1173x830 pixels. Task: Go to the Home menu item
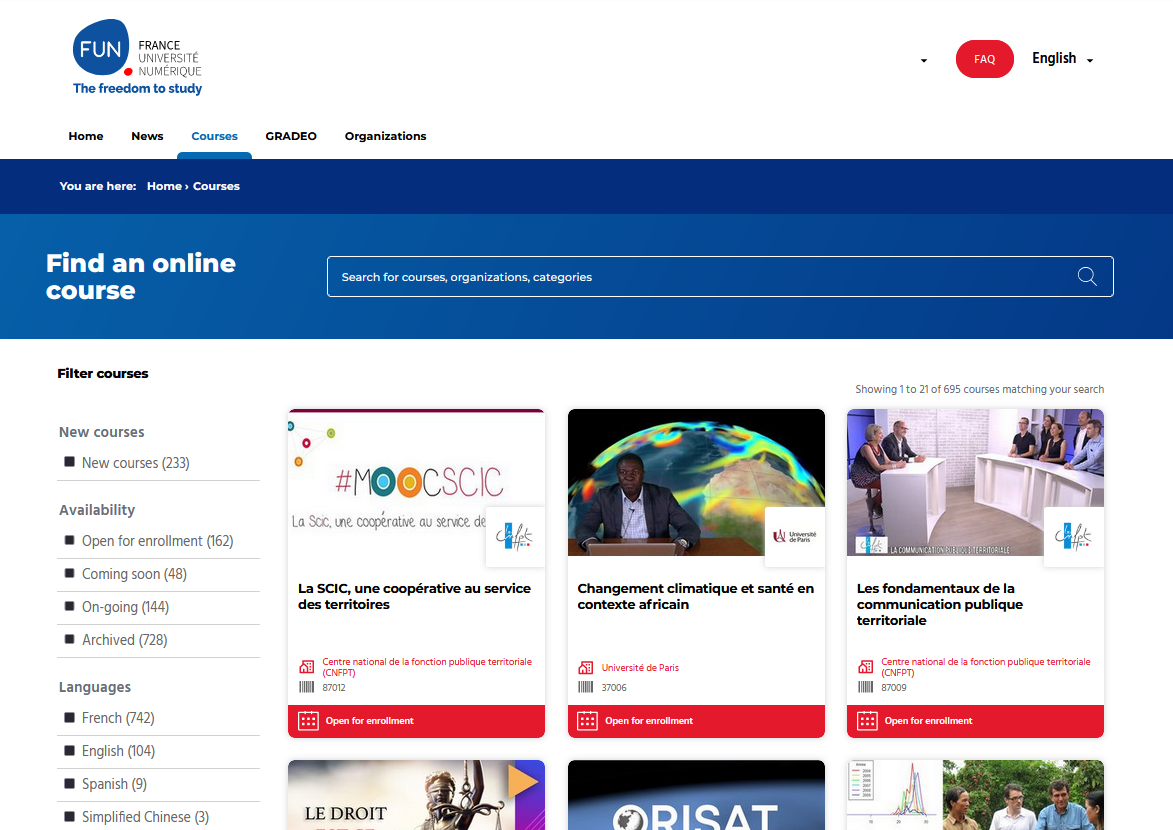(x=86, y=136)
